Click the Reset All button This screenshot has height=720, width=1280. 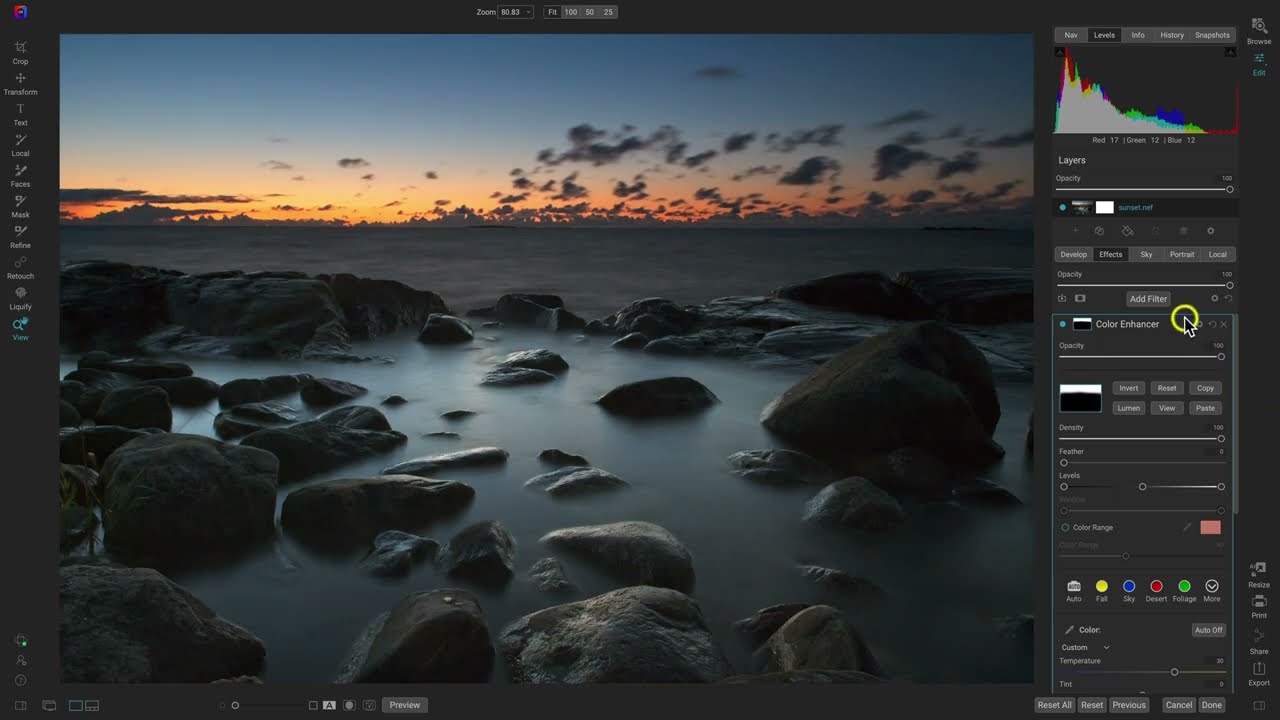pyautogui.click(x=1054, y=705)
